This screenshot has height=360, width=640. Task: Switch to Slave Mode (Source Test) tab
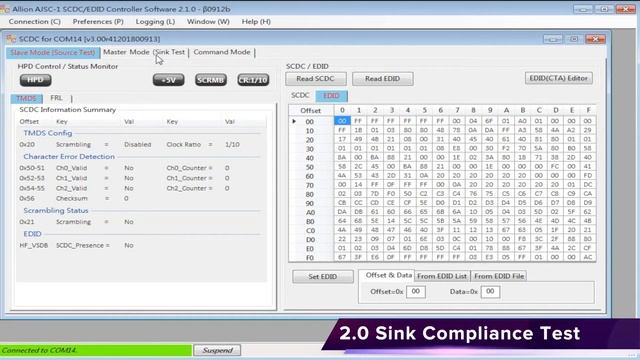point(53,53)
